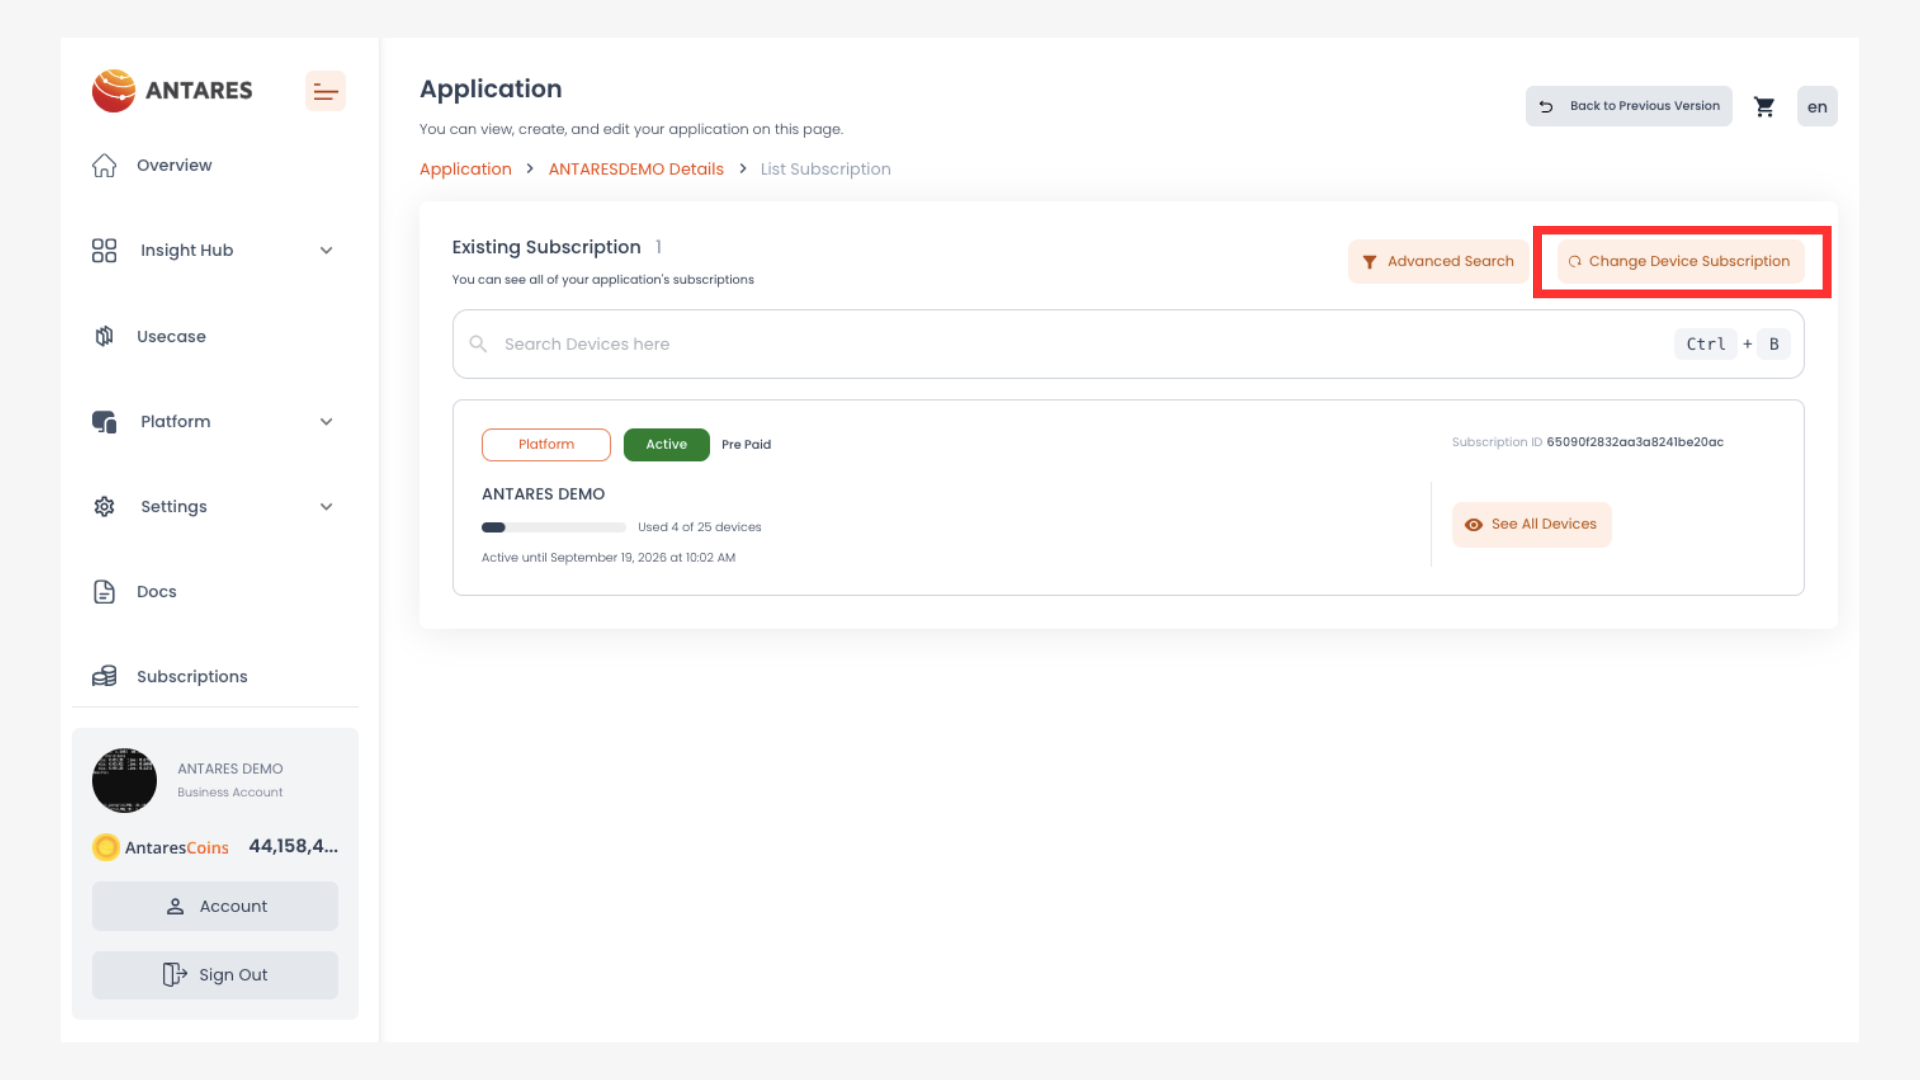Click the Antares logo icon
The image size is (1920, 1080).
point(114,90)
